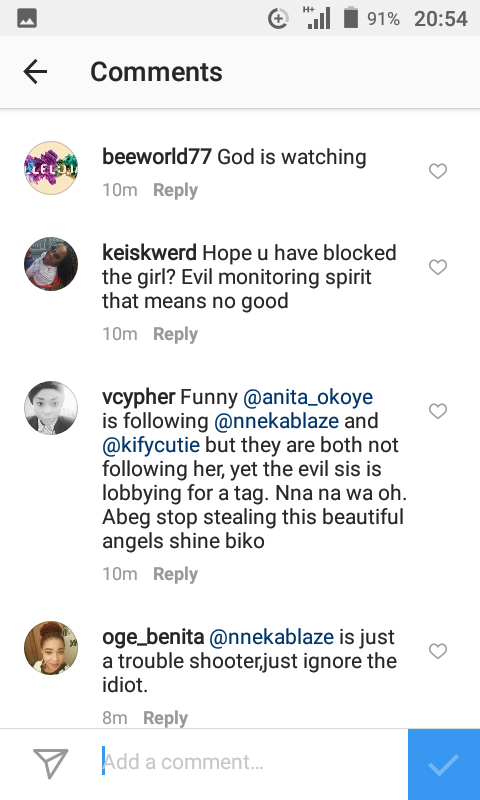Open oge_benita's profile picture

click(x=51, y=647)
